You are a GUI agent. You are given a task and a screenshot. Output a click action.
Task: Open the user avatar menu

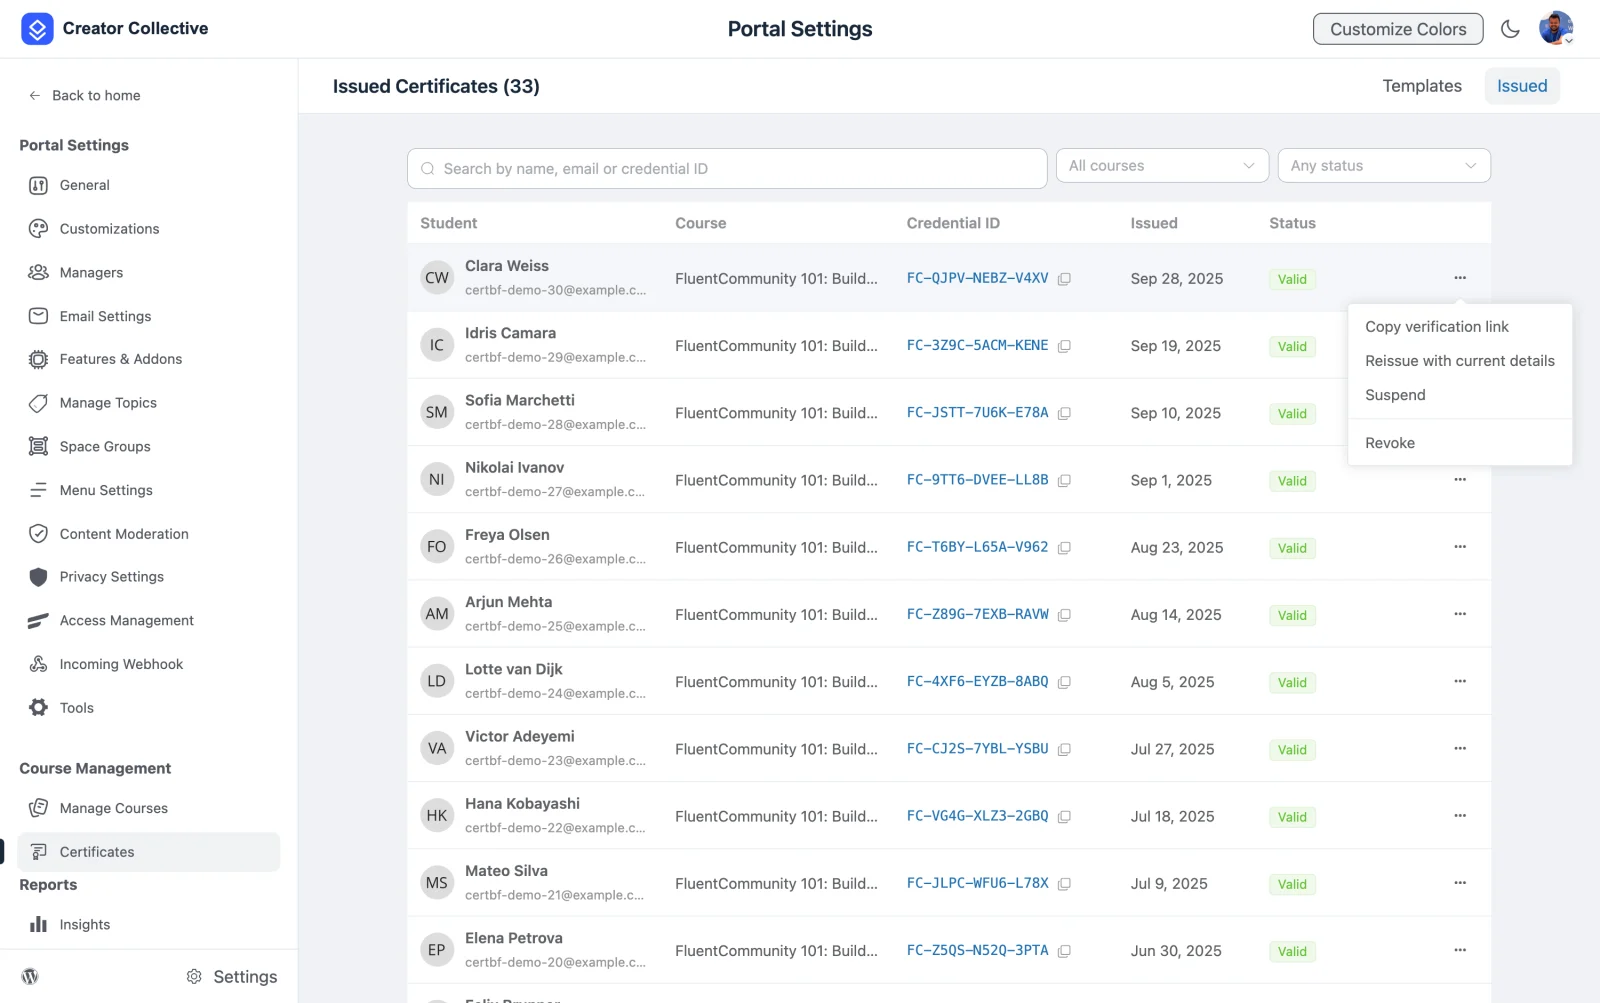coord(1556,28)
